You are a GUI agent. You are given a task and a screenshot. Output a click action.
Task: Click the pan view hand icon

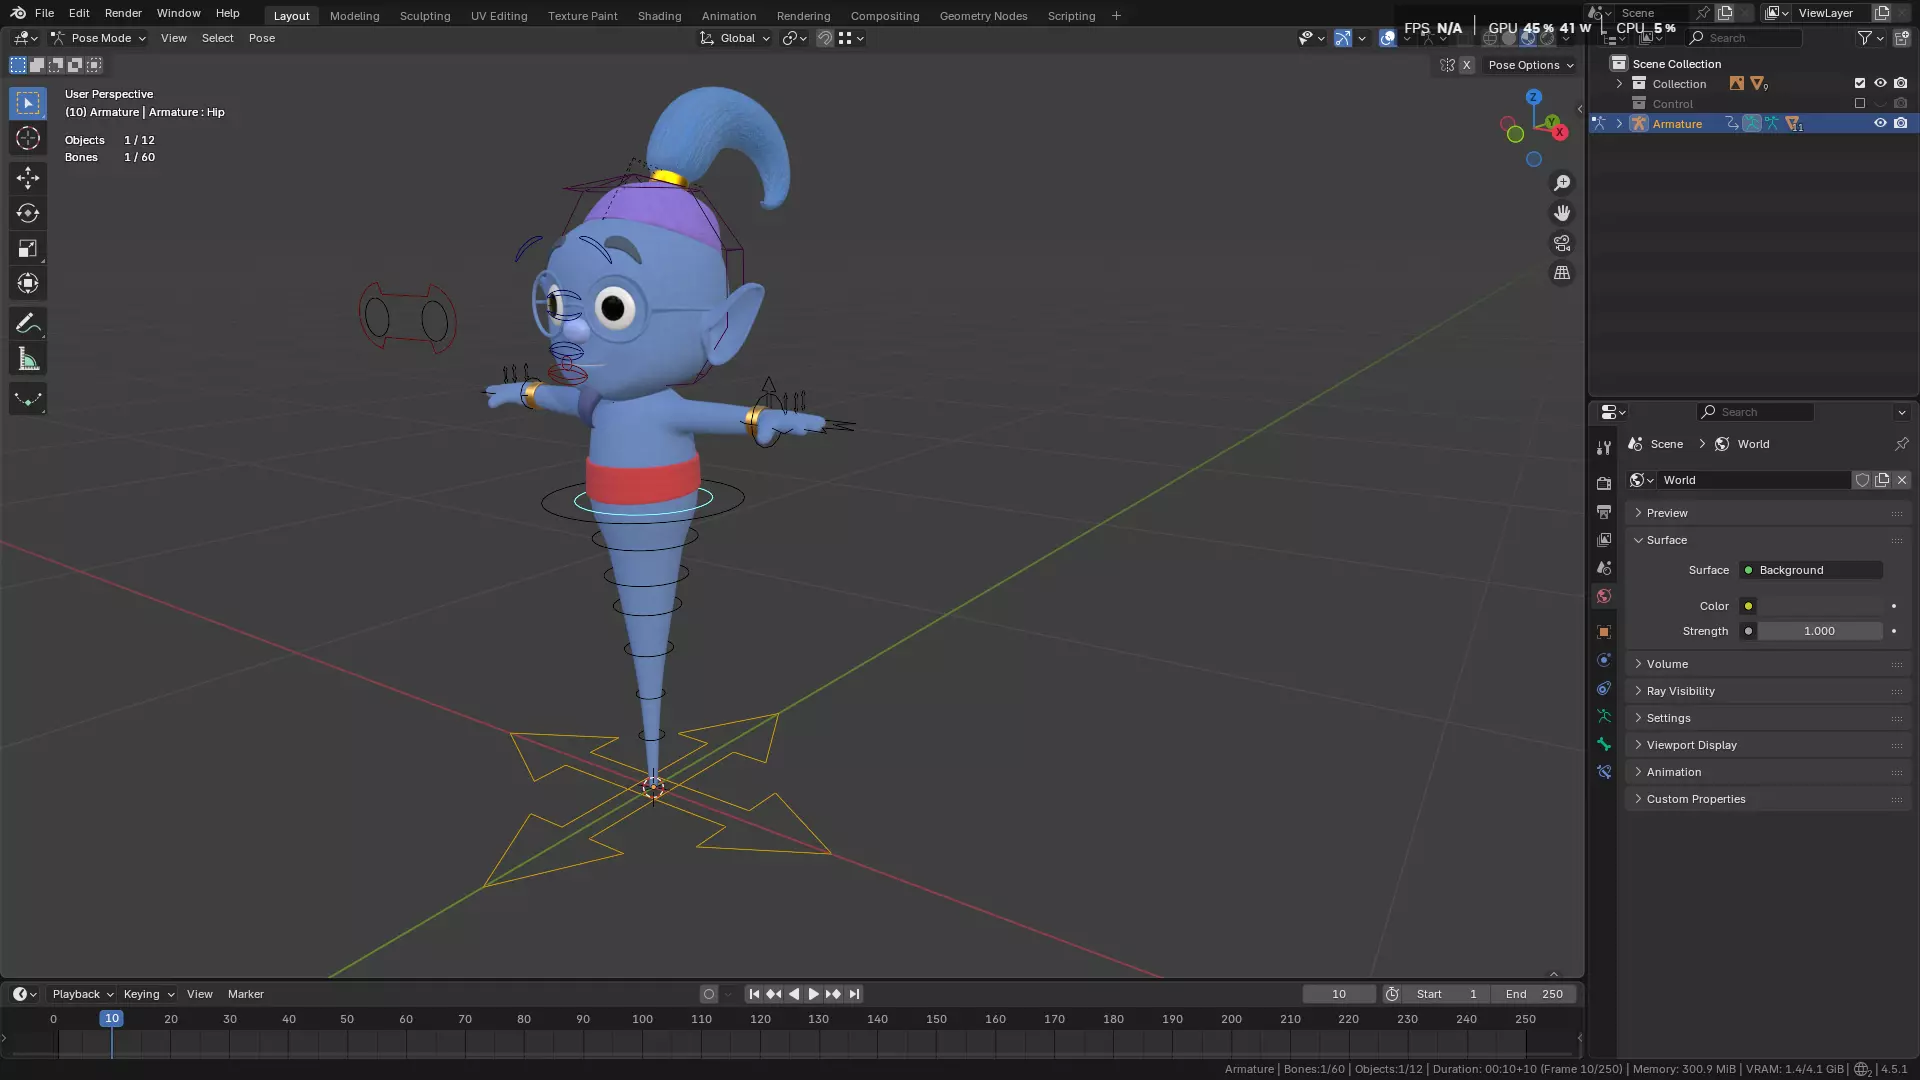click(1562, 213)
